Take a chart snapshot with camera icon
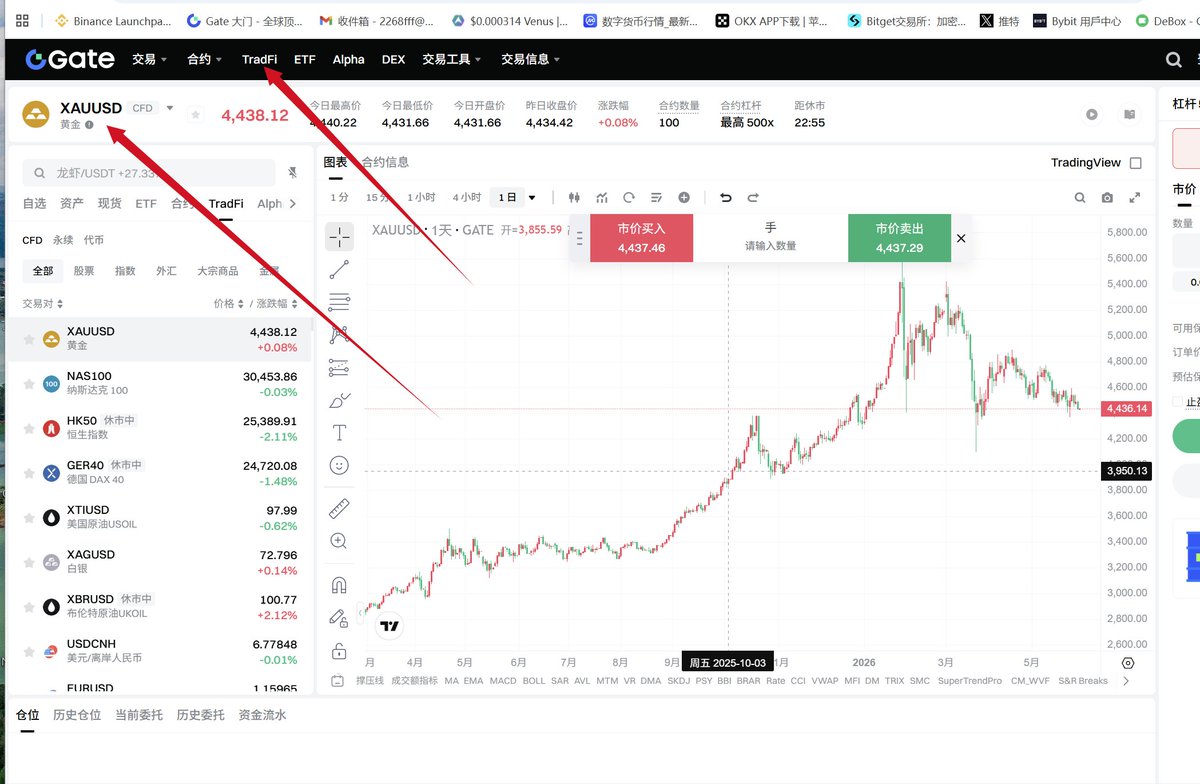 pyautogui.click(x=1107, y=198)
